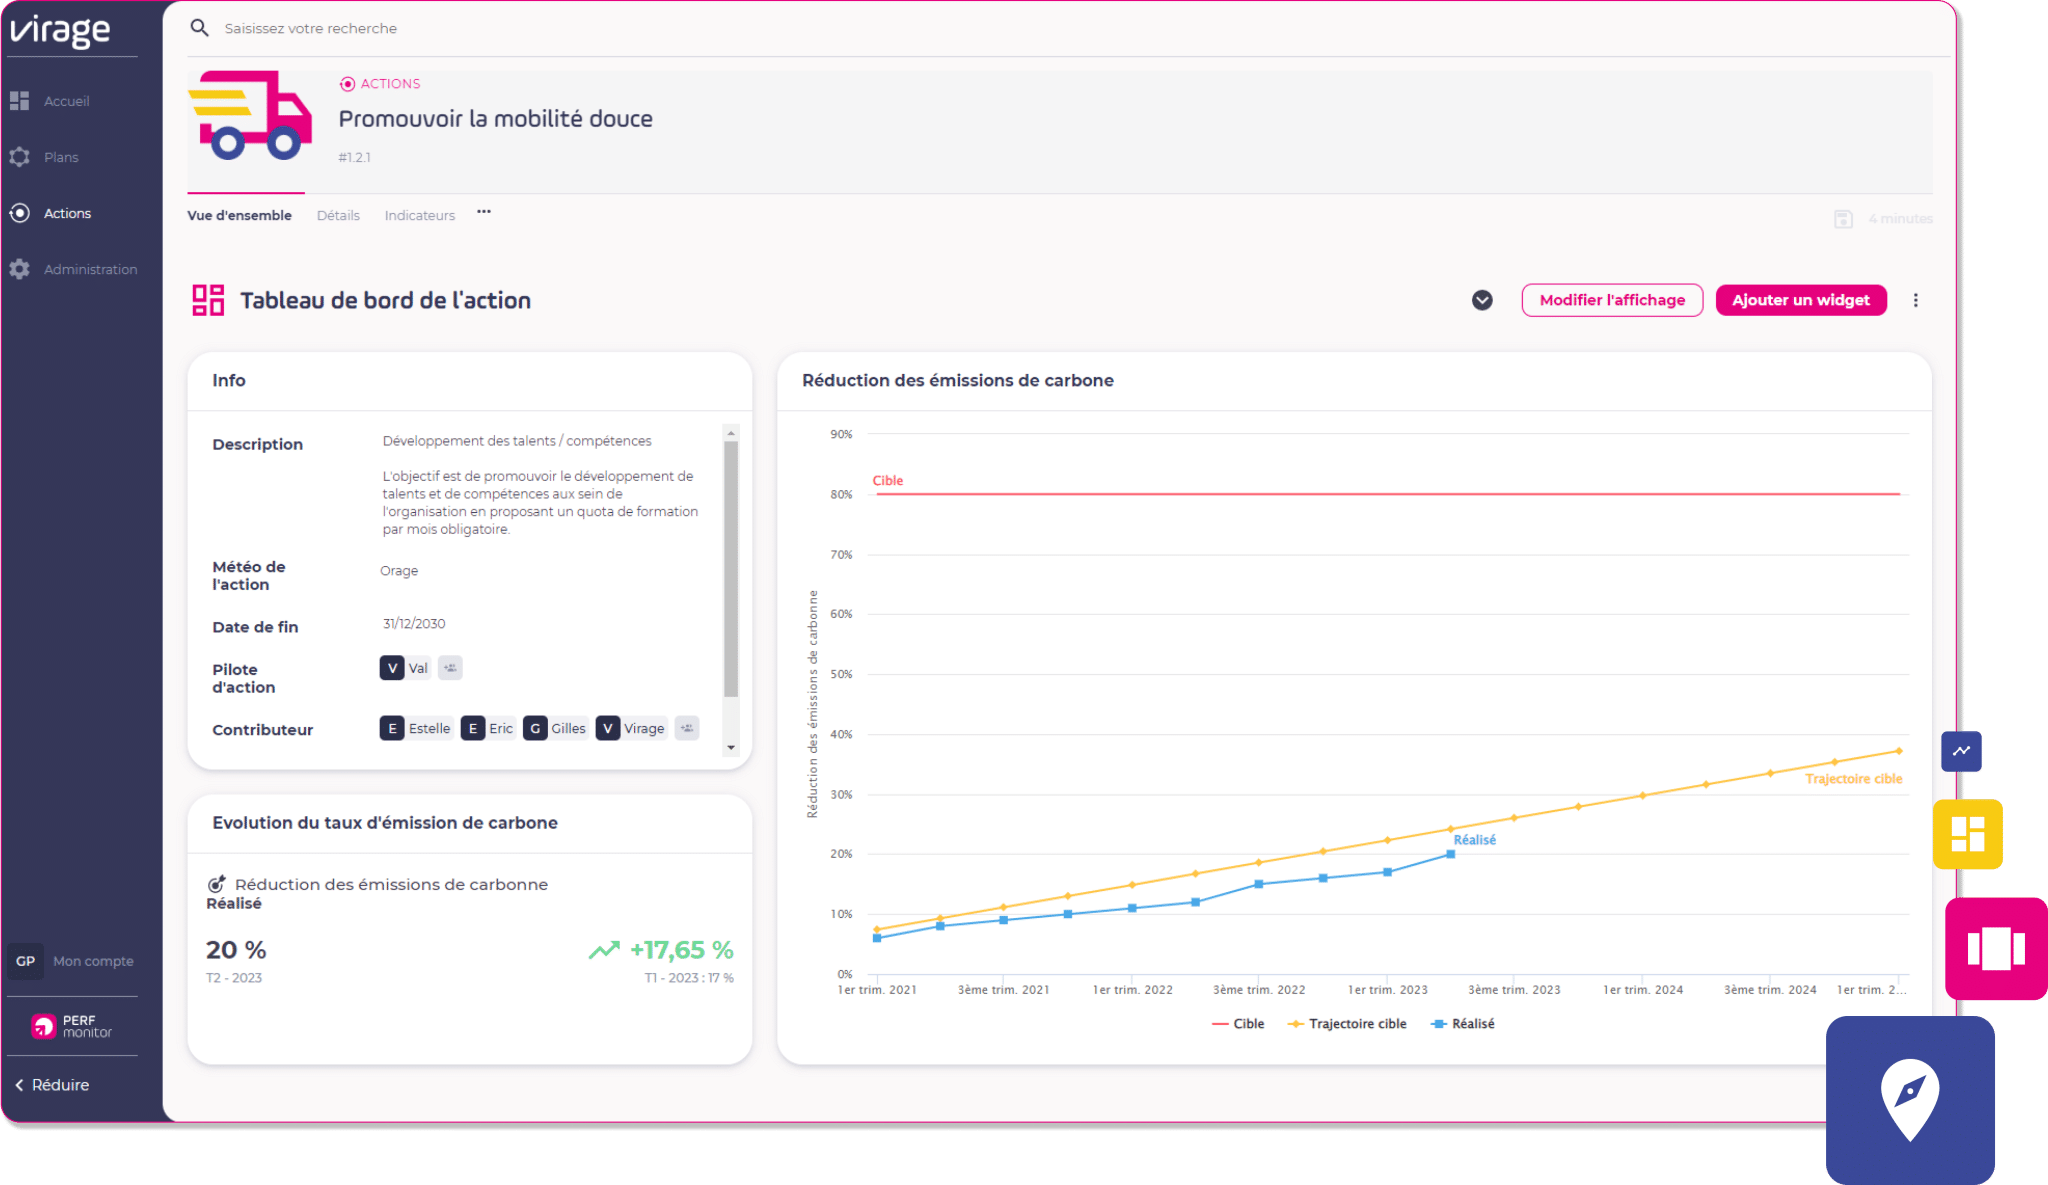Toggle the action dashboard collapse chevron
This screenshot has width=2048, height=1185.
1481,299
